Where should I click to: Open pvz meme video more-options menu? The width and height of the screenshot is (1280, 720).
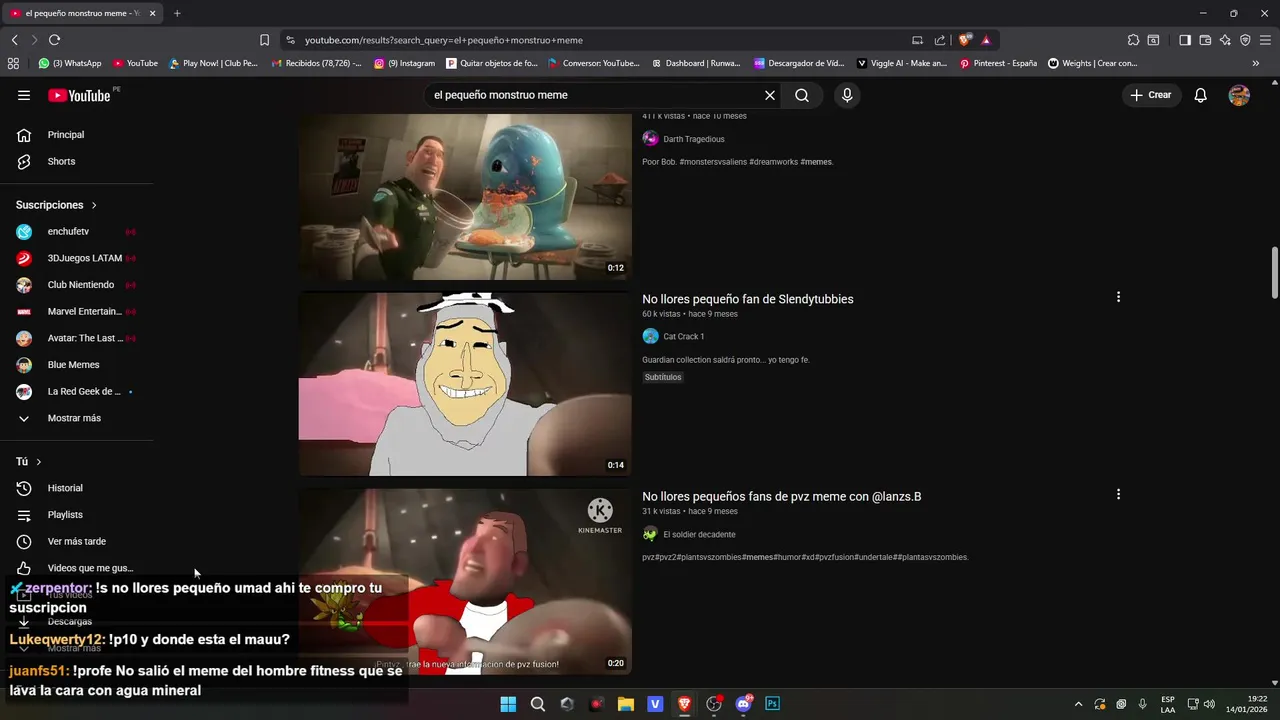click(1118, 494)
